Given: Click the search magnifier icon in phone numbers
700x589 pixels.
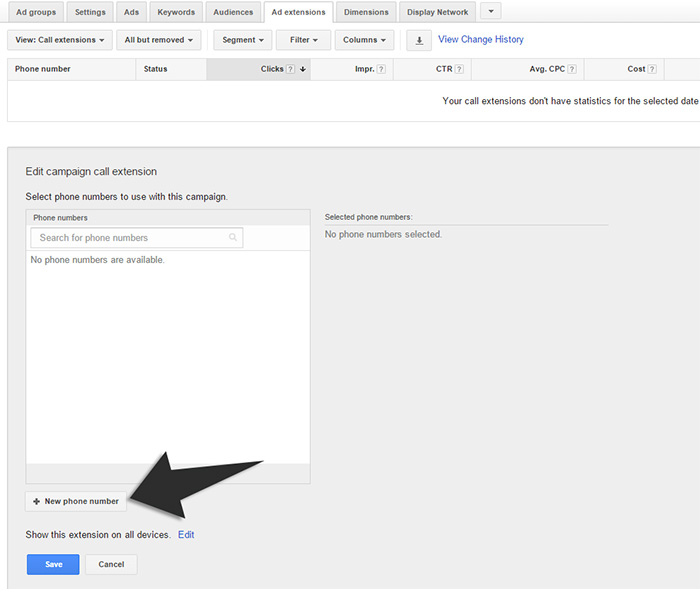Looking at the screenshot, I should [233, 238].
